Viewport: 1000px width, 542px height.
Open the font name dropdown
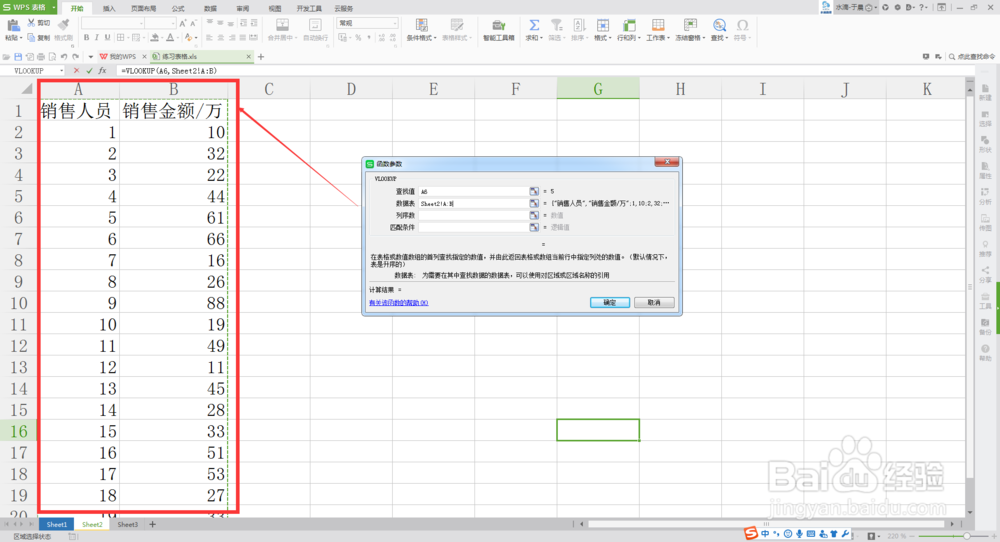click(141, 23)
